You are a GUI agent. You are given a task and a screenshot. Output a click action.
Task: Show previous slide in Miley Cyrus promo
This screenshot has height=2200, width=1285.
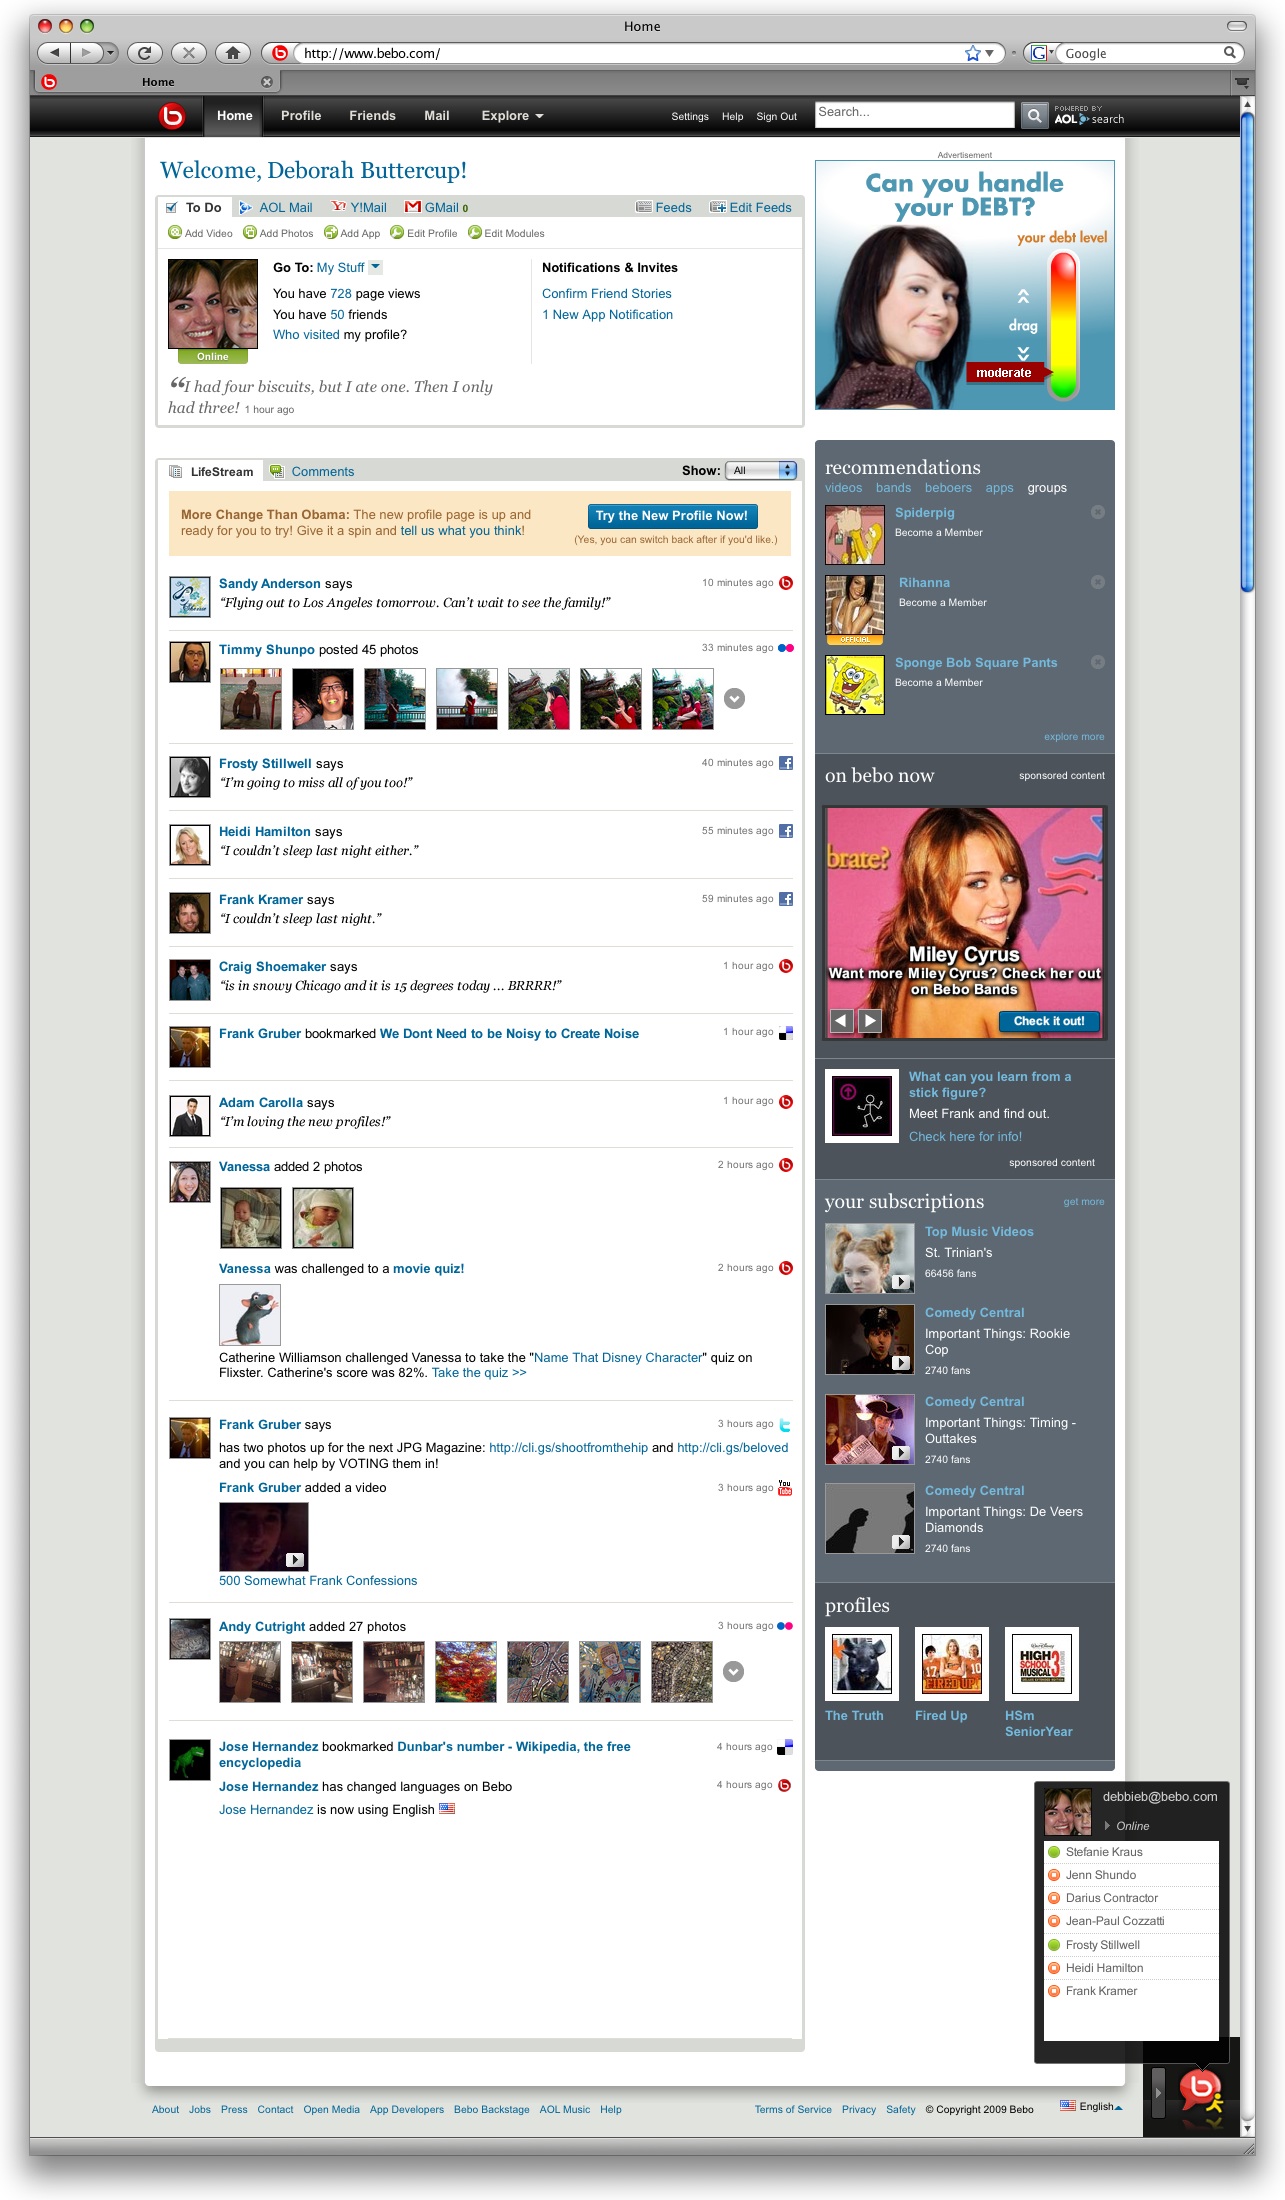(842, 1021)
